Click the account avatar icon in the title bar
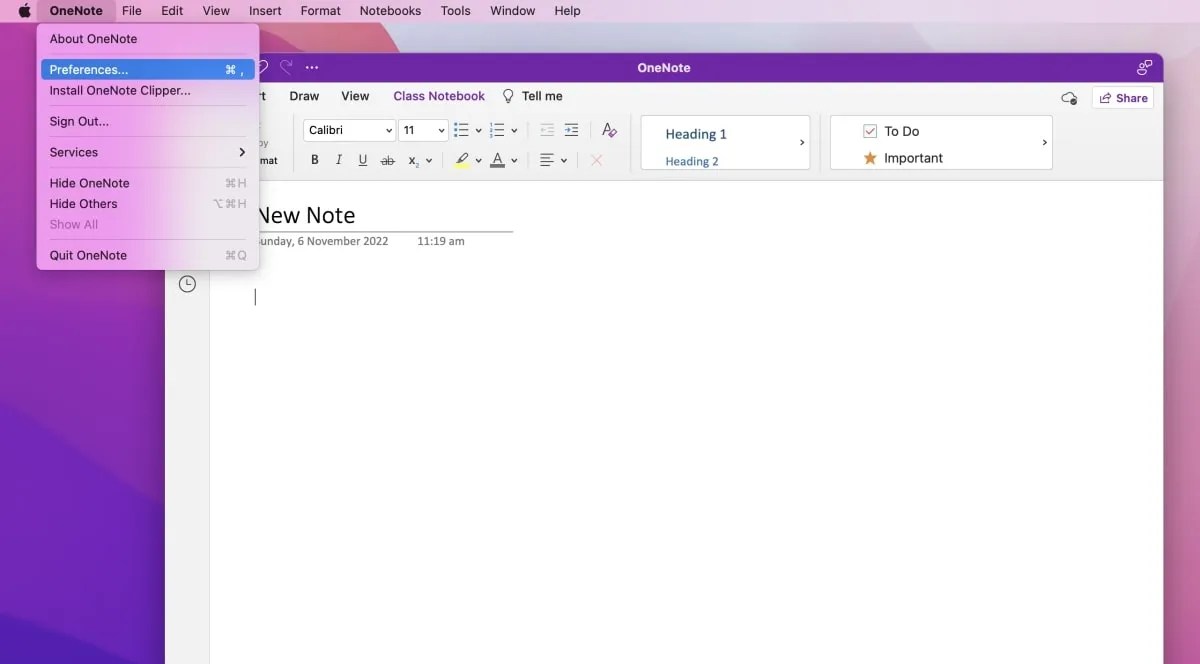The width and height of the screenshot is (1200, 664). pyautogui.click(x=1143, y=67)
